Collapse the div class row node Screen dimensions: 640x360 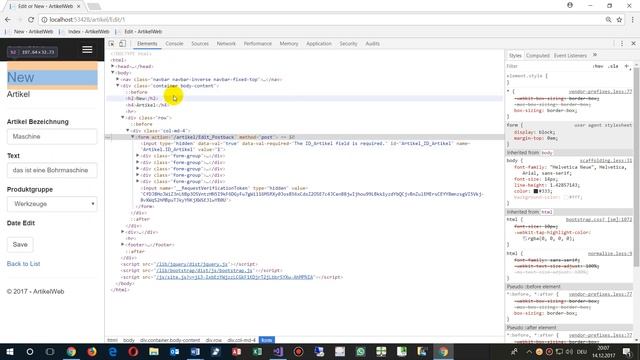tap(123, 118)
